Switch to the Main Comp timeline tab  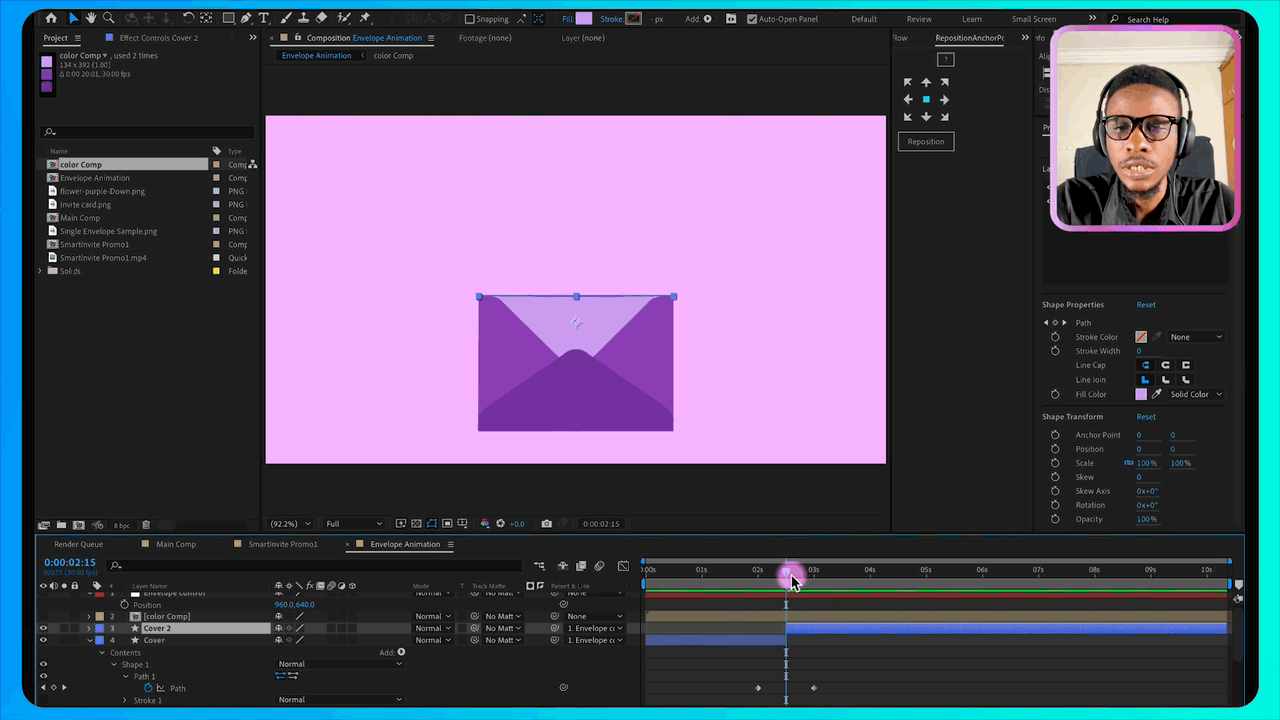[176, 544]
